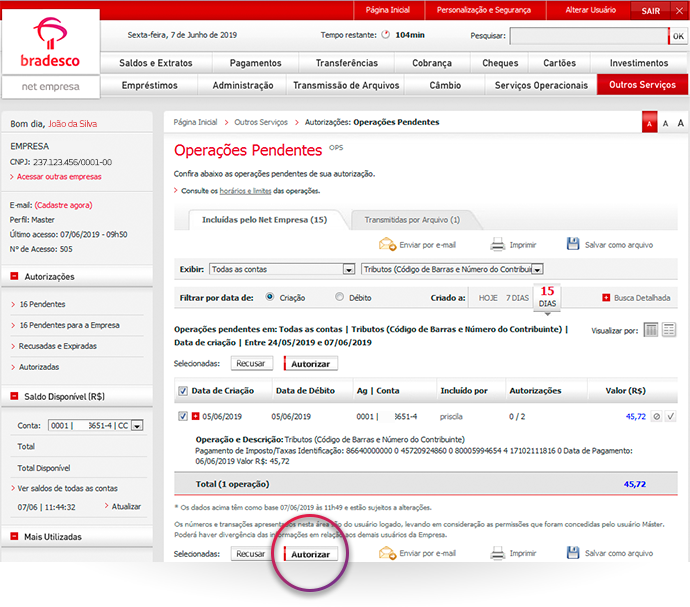Click the red Busca Detalhada plus icon
This screenshot has height=607, width=690.
pos(606,298)
